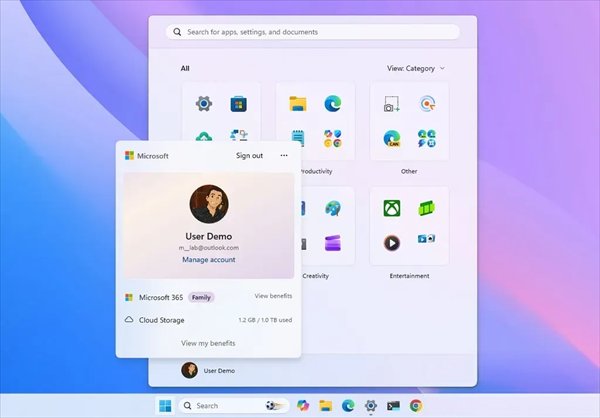Click the Entertainment category label
The width and height of the screenshot is (600, 418).
[409, 276]
